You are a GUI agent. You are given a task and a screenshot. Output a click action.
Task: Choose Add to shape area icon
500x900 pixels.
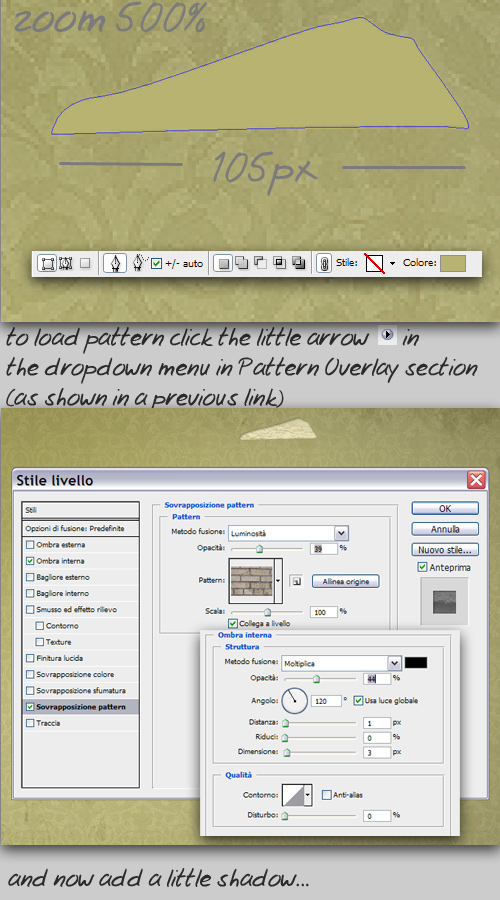pos(242,263)
